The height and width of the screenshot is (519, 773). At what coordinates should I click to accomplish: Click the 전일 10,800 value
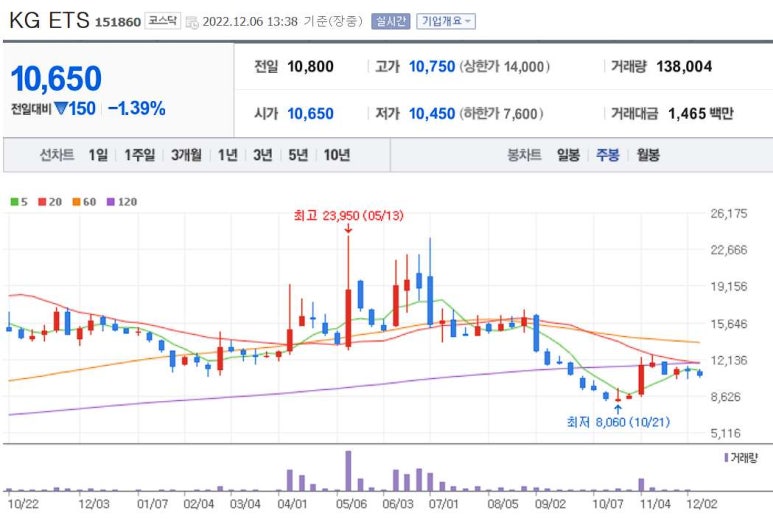(310, 67)
